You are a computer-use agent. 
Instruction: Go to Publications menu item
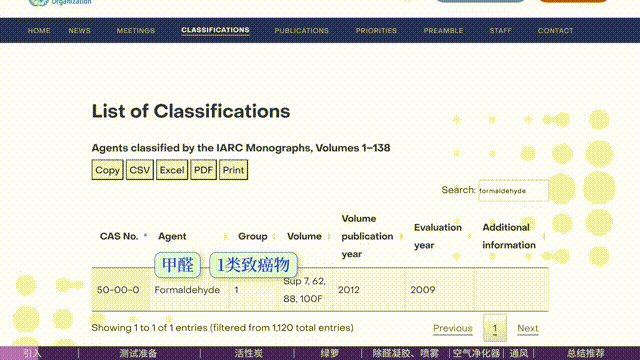301,31
